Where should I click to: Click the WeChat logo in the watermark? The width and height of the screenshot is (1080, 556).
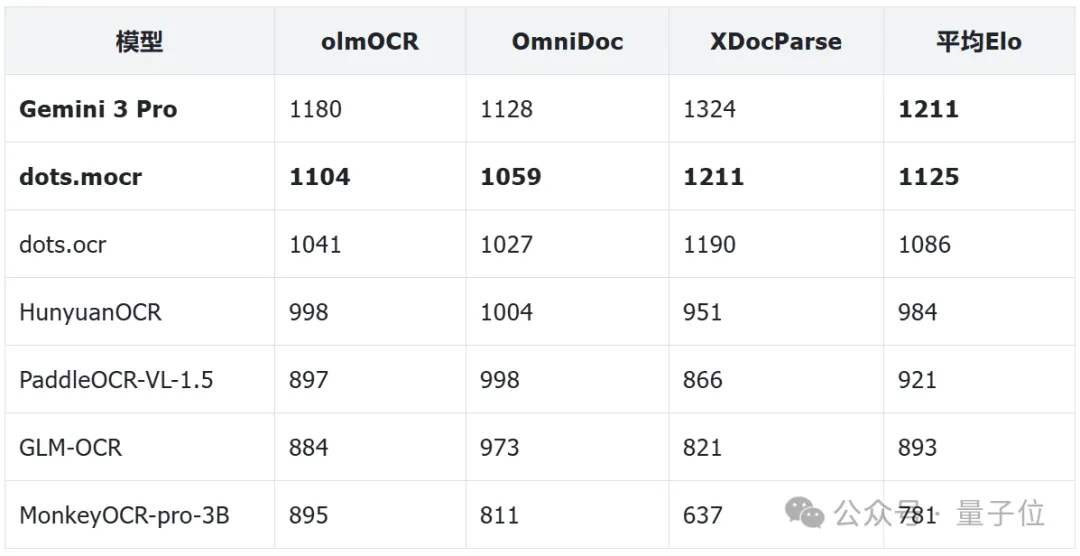coord(805,514)
